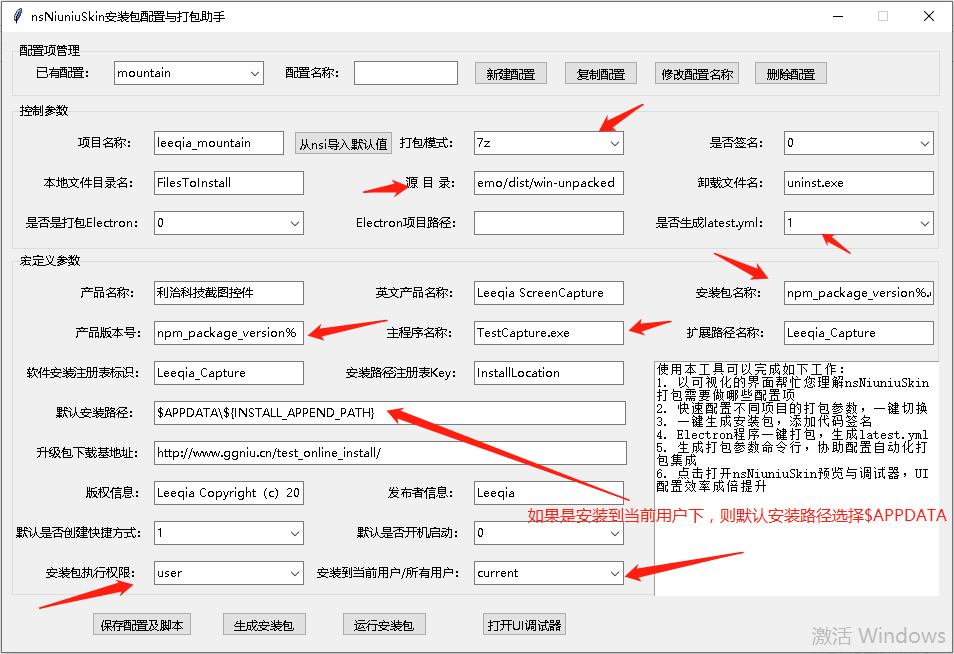
Task: Click the 产品名称 field 利洽科技截图控件
Action: (x=229, y=293)
